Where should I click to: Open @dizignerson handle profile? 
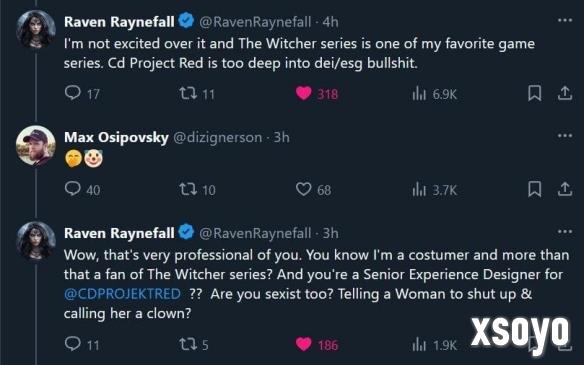tap(218, 137)
